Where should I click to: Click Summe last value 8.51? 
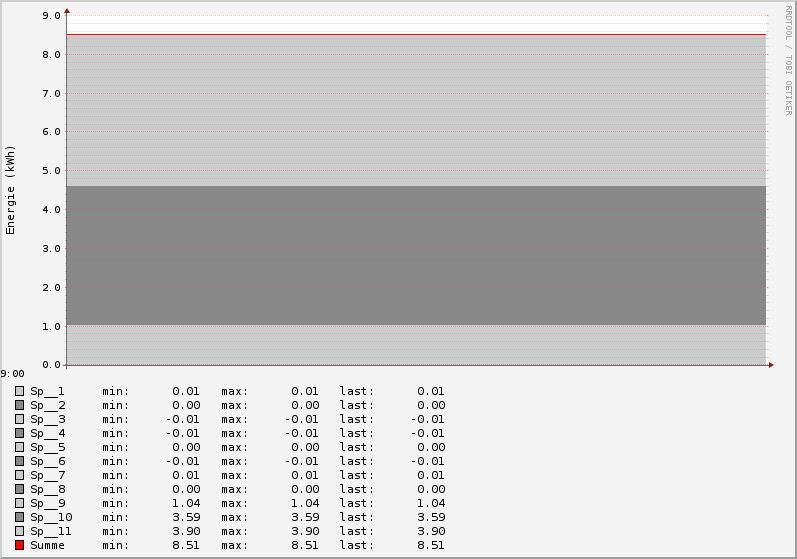coord(431,545)
